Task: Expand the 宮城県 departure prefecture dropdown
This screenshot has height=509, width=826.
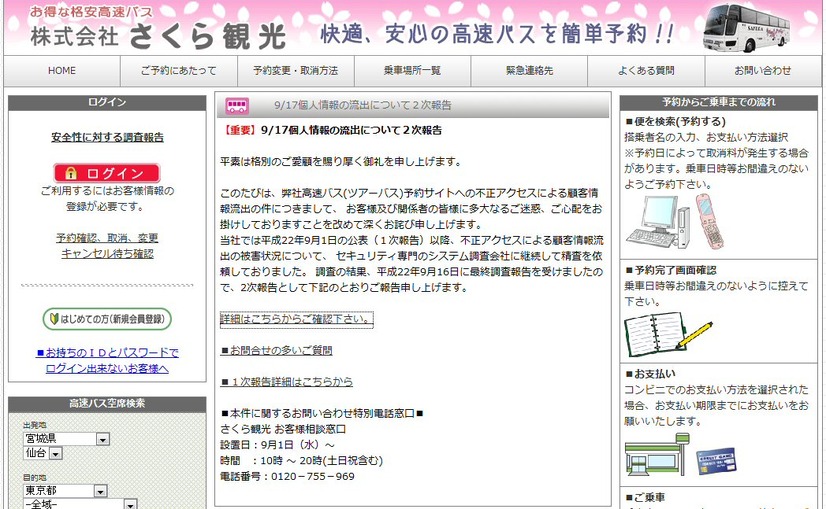Action: (x=103, y=439)
